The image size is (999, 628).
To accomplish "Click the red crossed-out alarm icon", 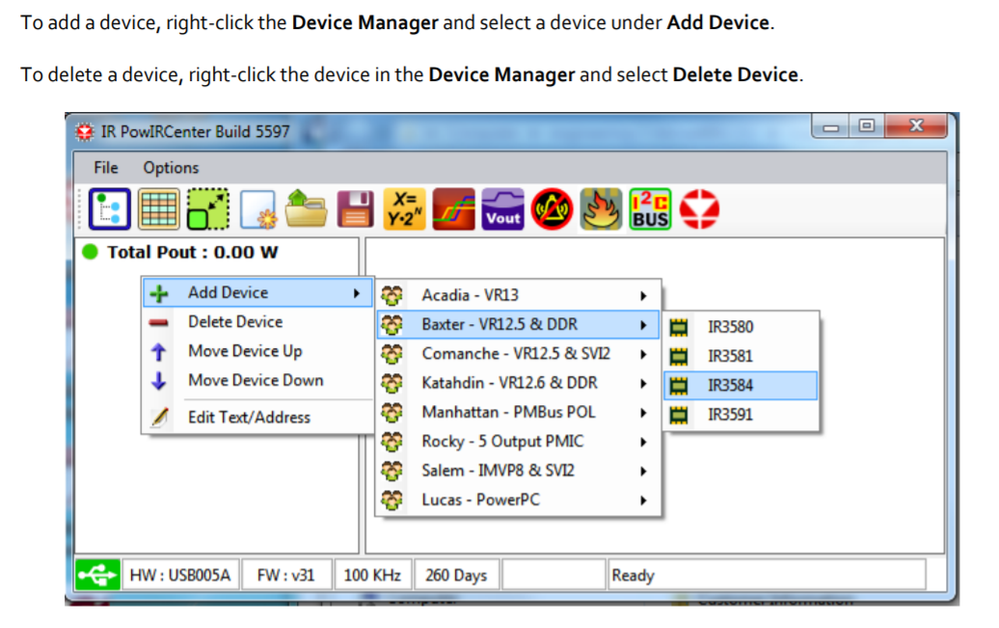I will [x=552, y=209].
